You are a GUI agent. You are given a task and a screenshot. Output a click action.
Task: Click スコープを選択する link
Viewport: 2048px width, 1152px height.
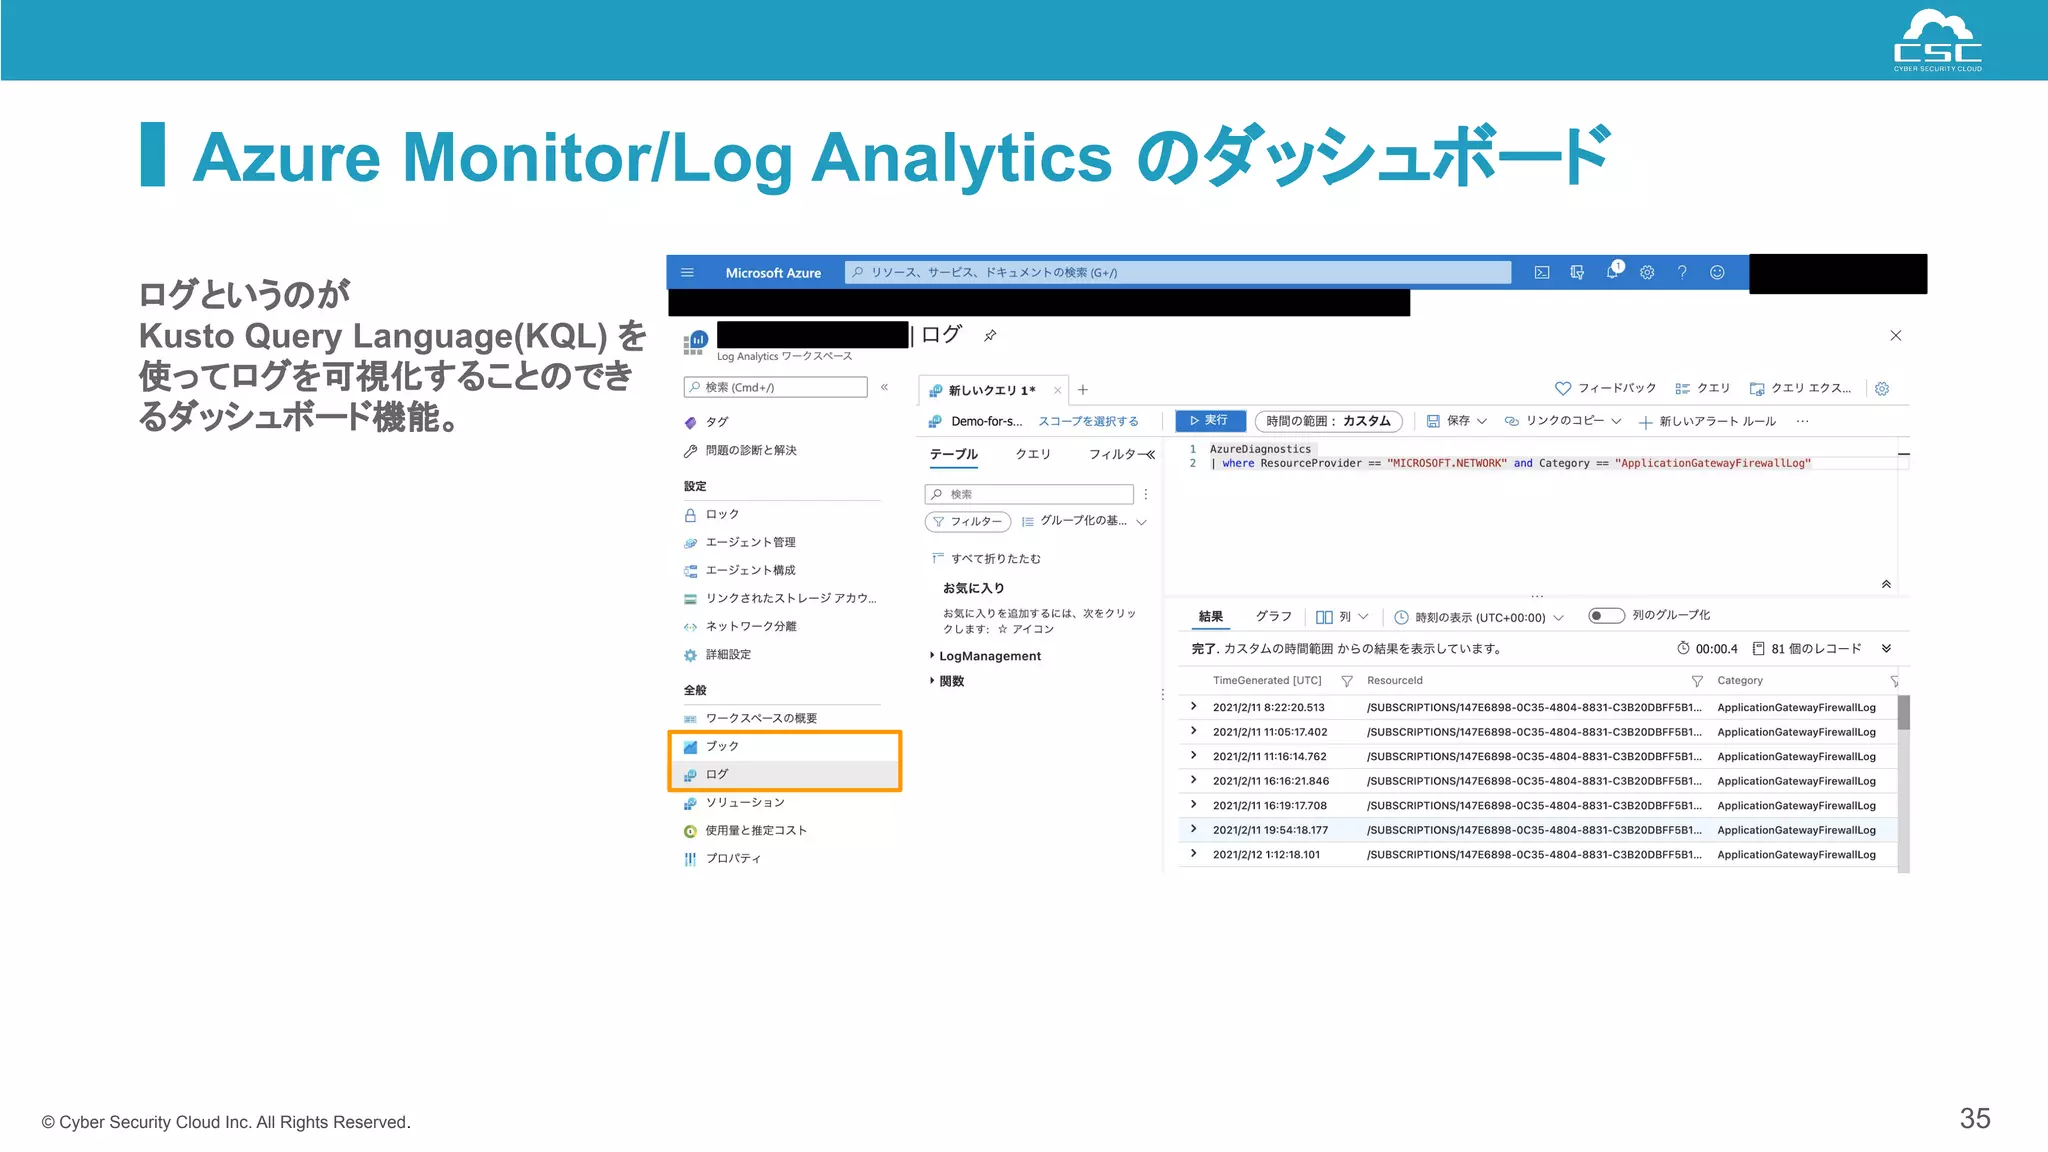[1088, 421]
